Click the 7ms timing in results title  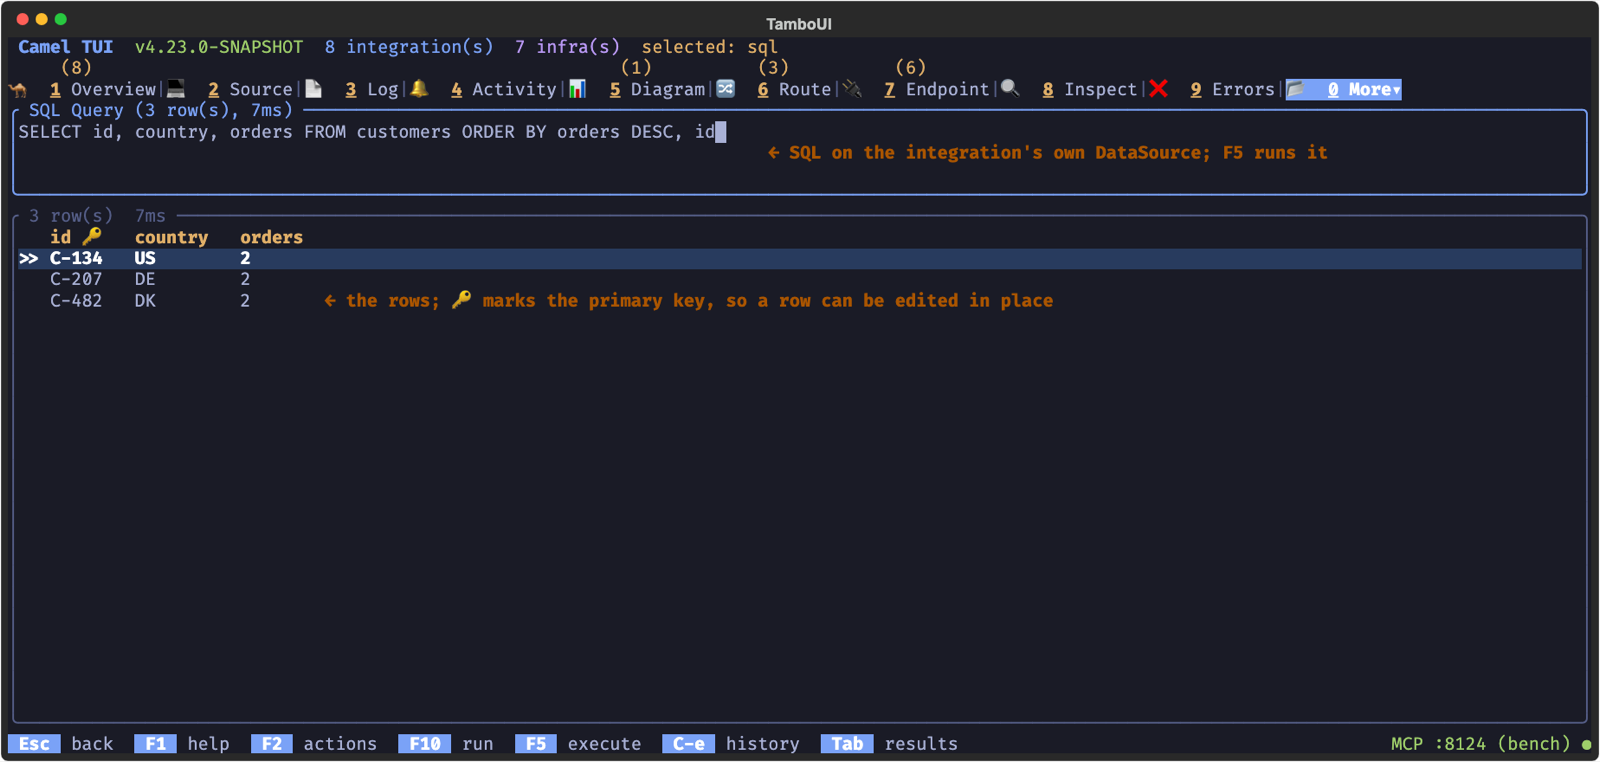(x=150, y=216)
